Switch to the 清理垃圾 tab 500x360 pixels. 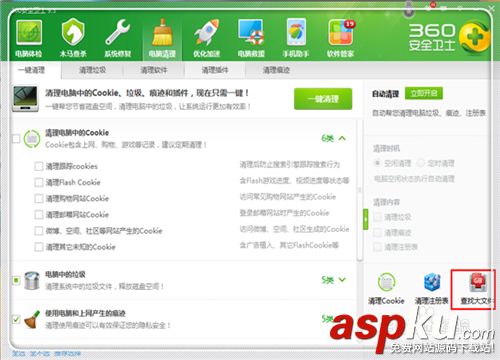[92, 70]
